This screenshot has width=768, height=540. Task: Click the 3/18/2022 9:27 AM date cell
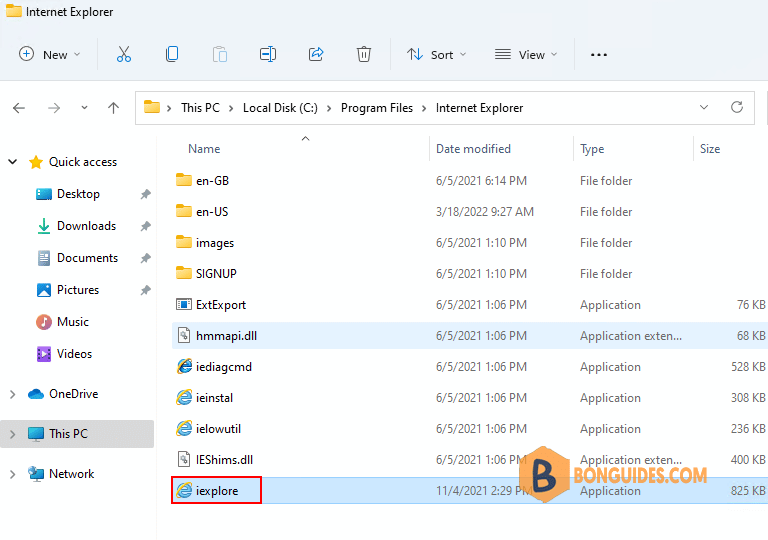(485, 212)
